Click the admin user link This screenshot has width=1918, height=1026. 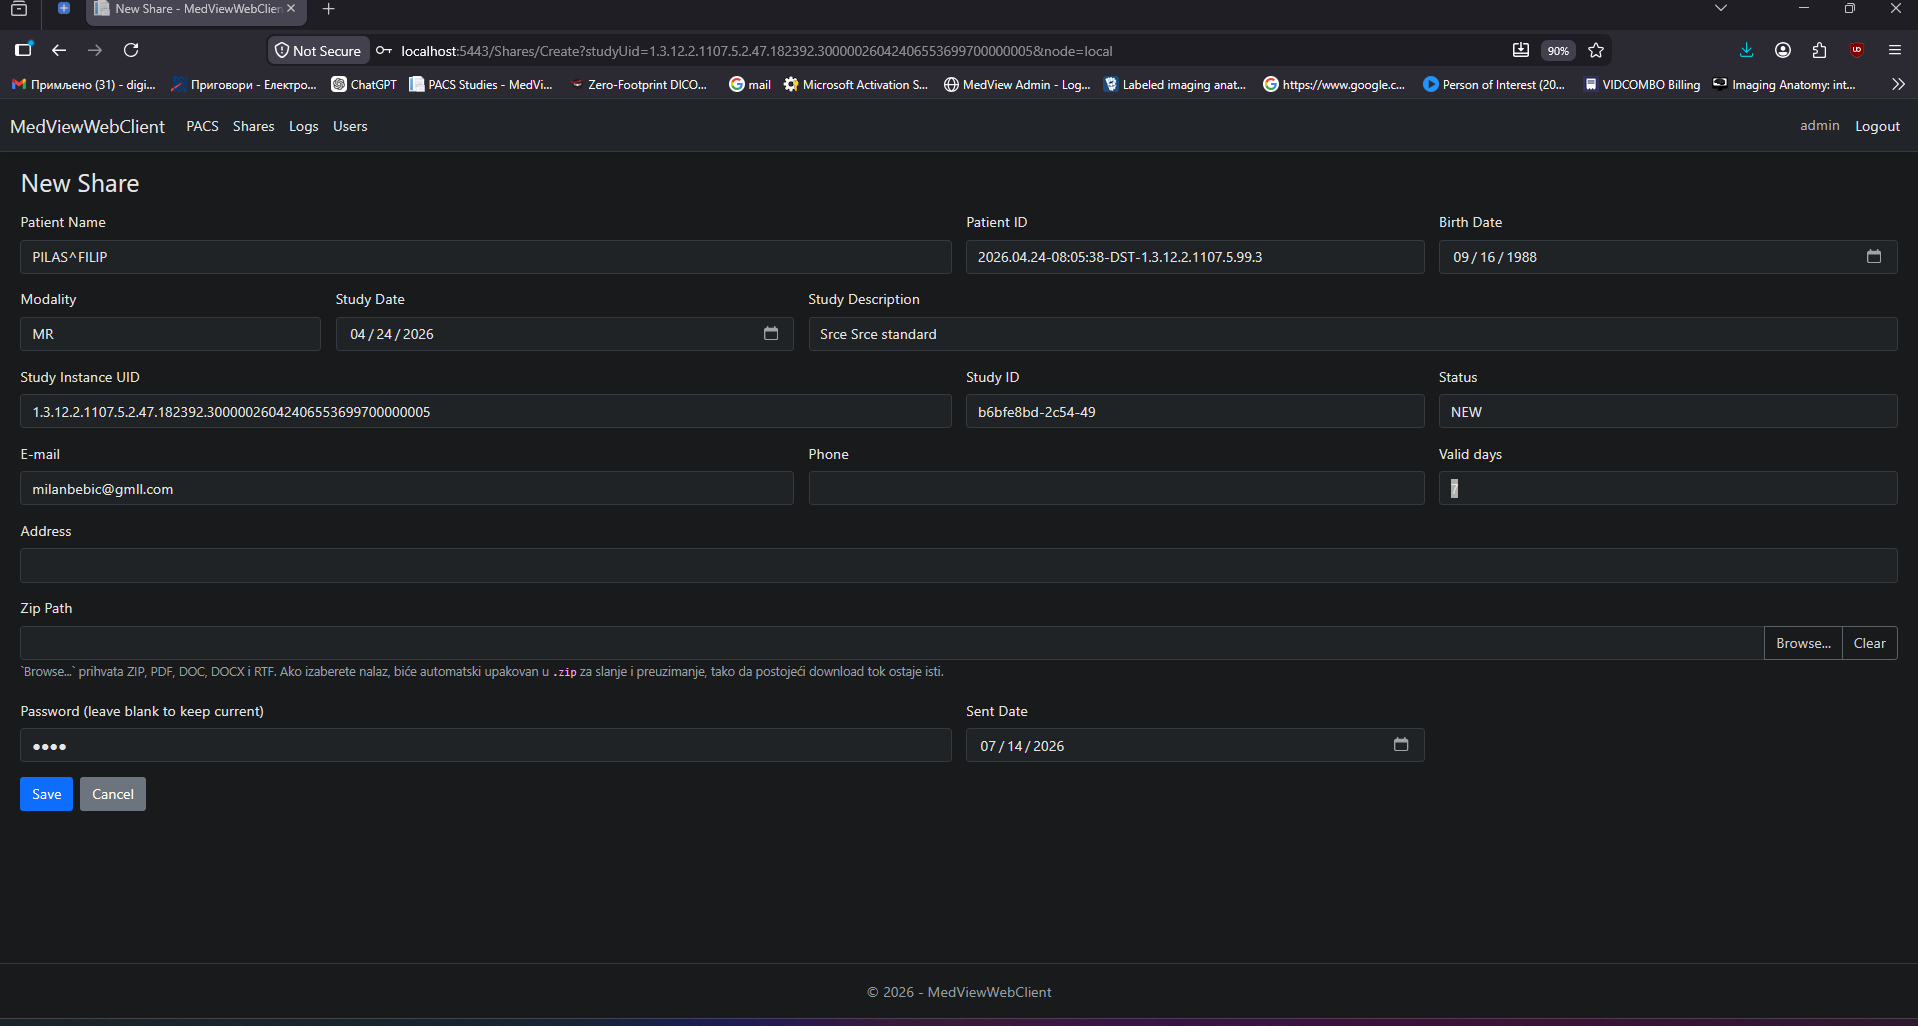[1819, 125]
